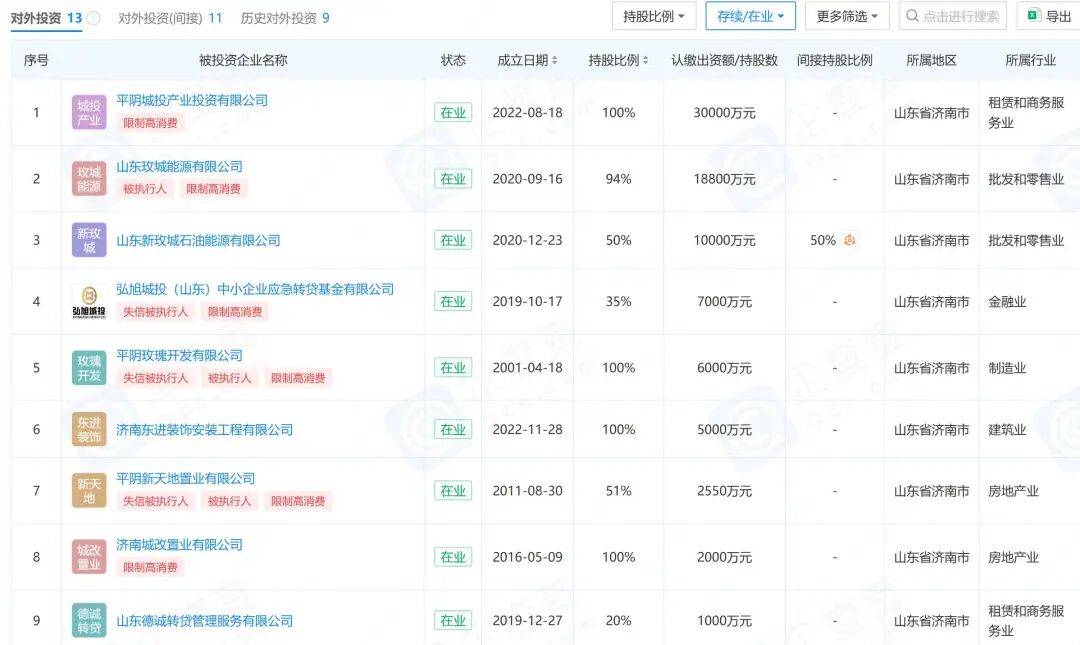Open the 存续/在业 status dropdown
This screenshot has width=1080, height=645.
[x=750, y=16]
